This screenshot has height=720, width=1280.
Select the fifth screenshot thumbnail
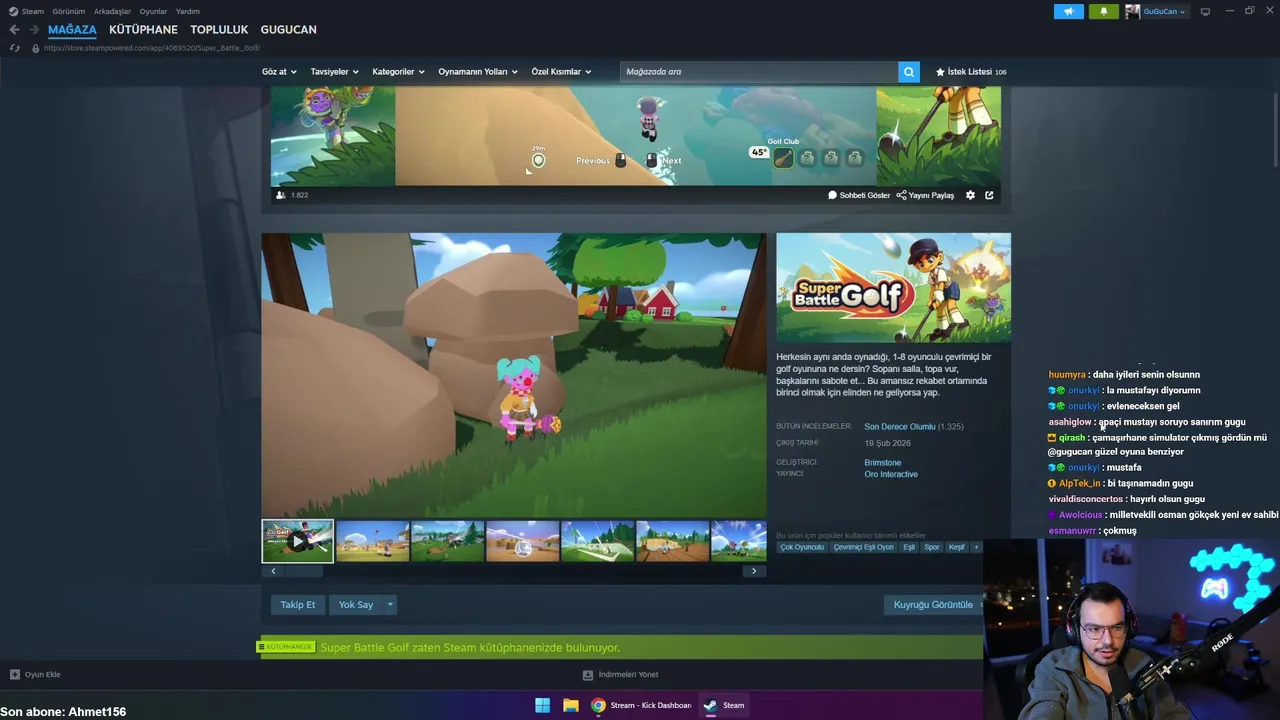(x=598, y=541)
